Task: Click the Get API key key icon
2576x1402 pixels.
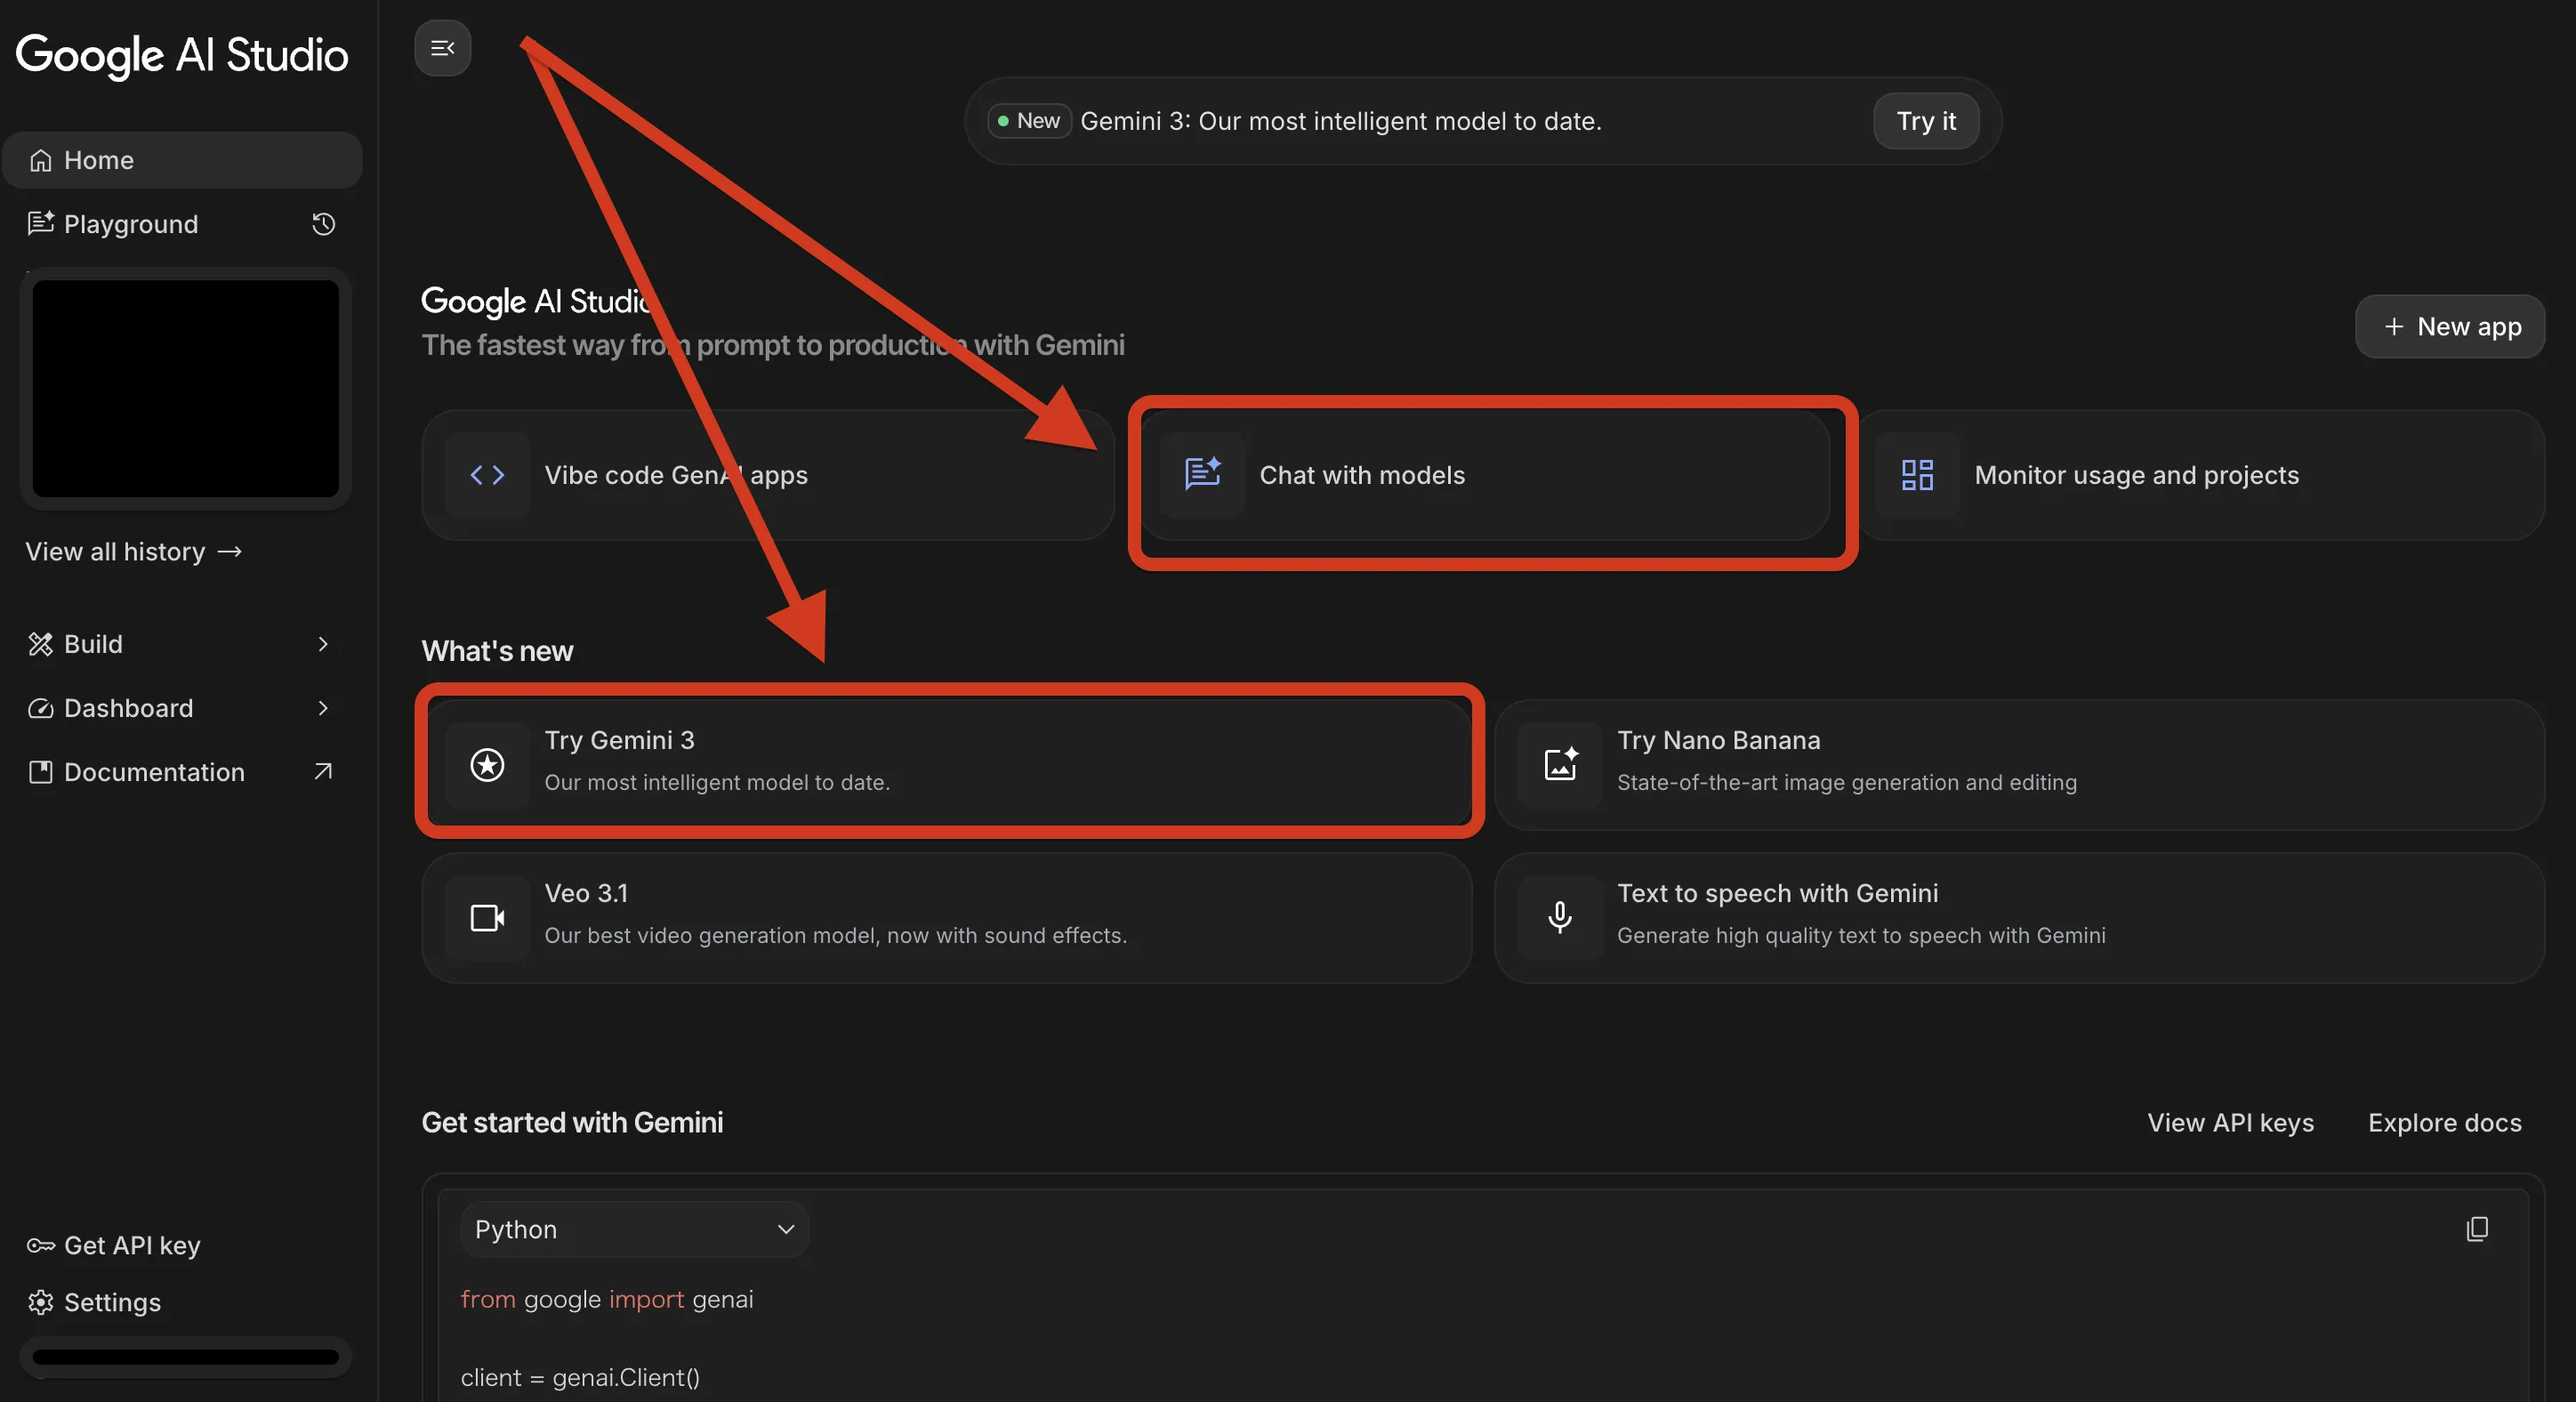Action: tap(40, 1245)
